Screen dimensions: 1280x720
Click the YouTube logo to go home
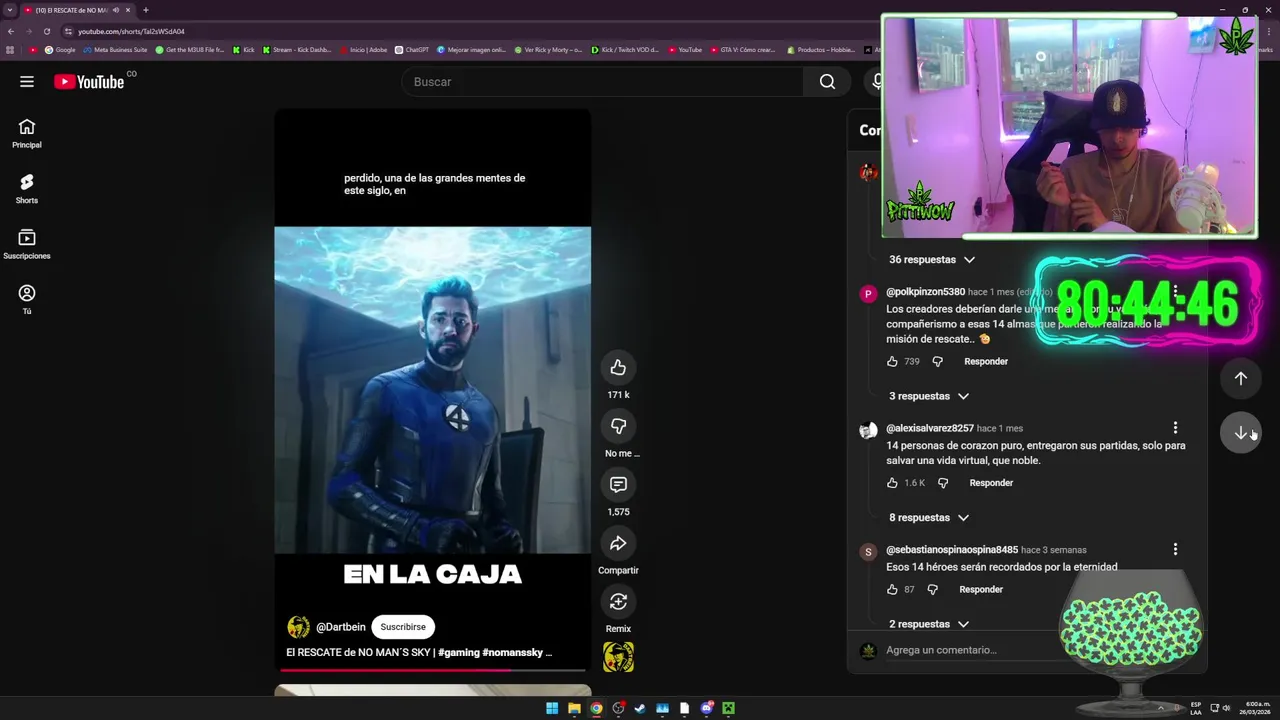pyautogui.click(x=89, y=82)
